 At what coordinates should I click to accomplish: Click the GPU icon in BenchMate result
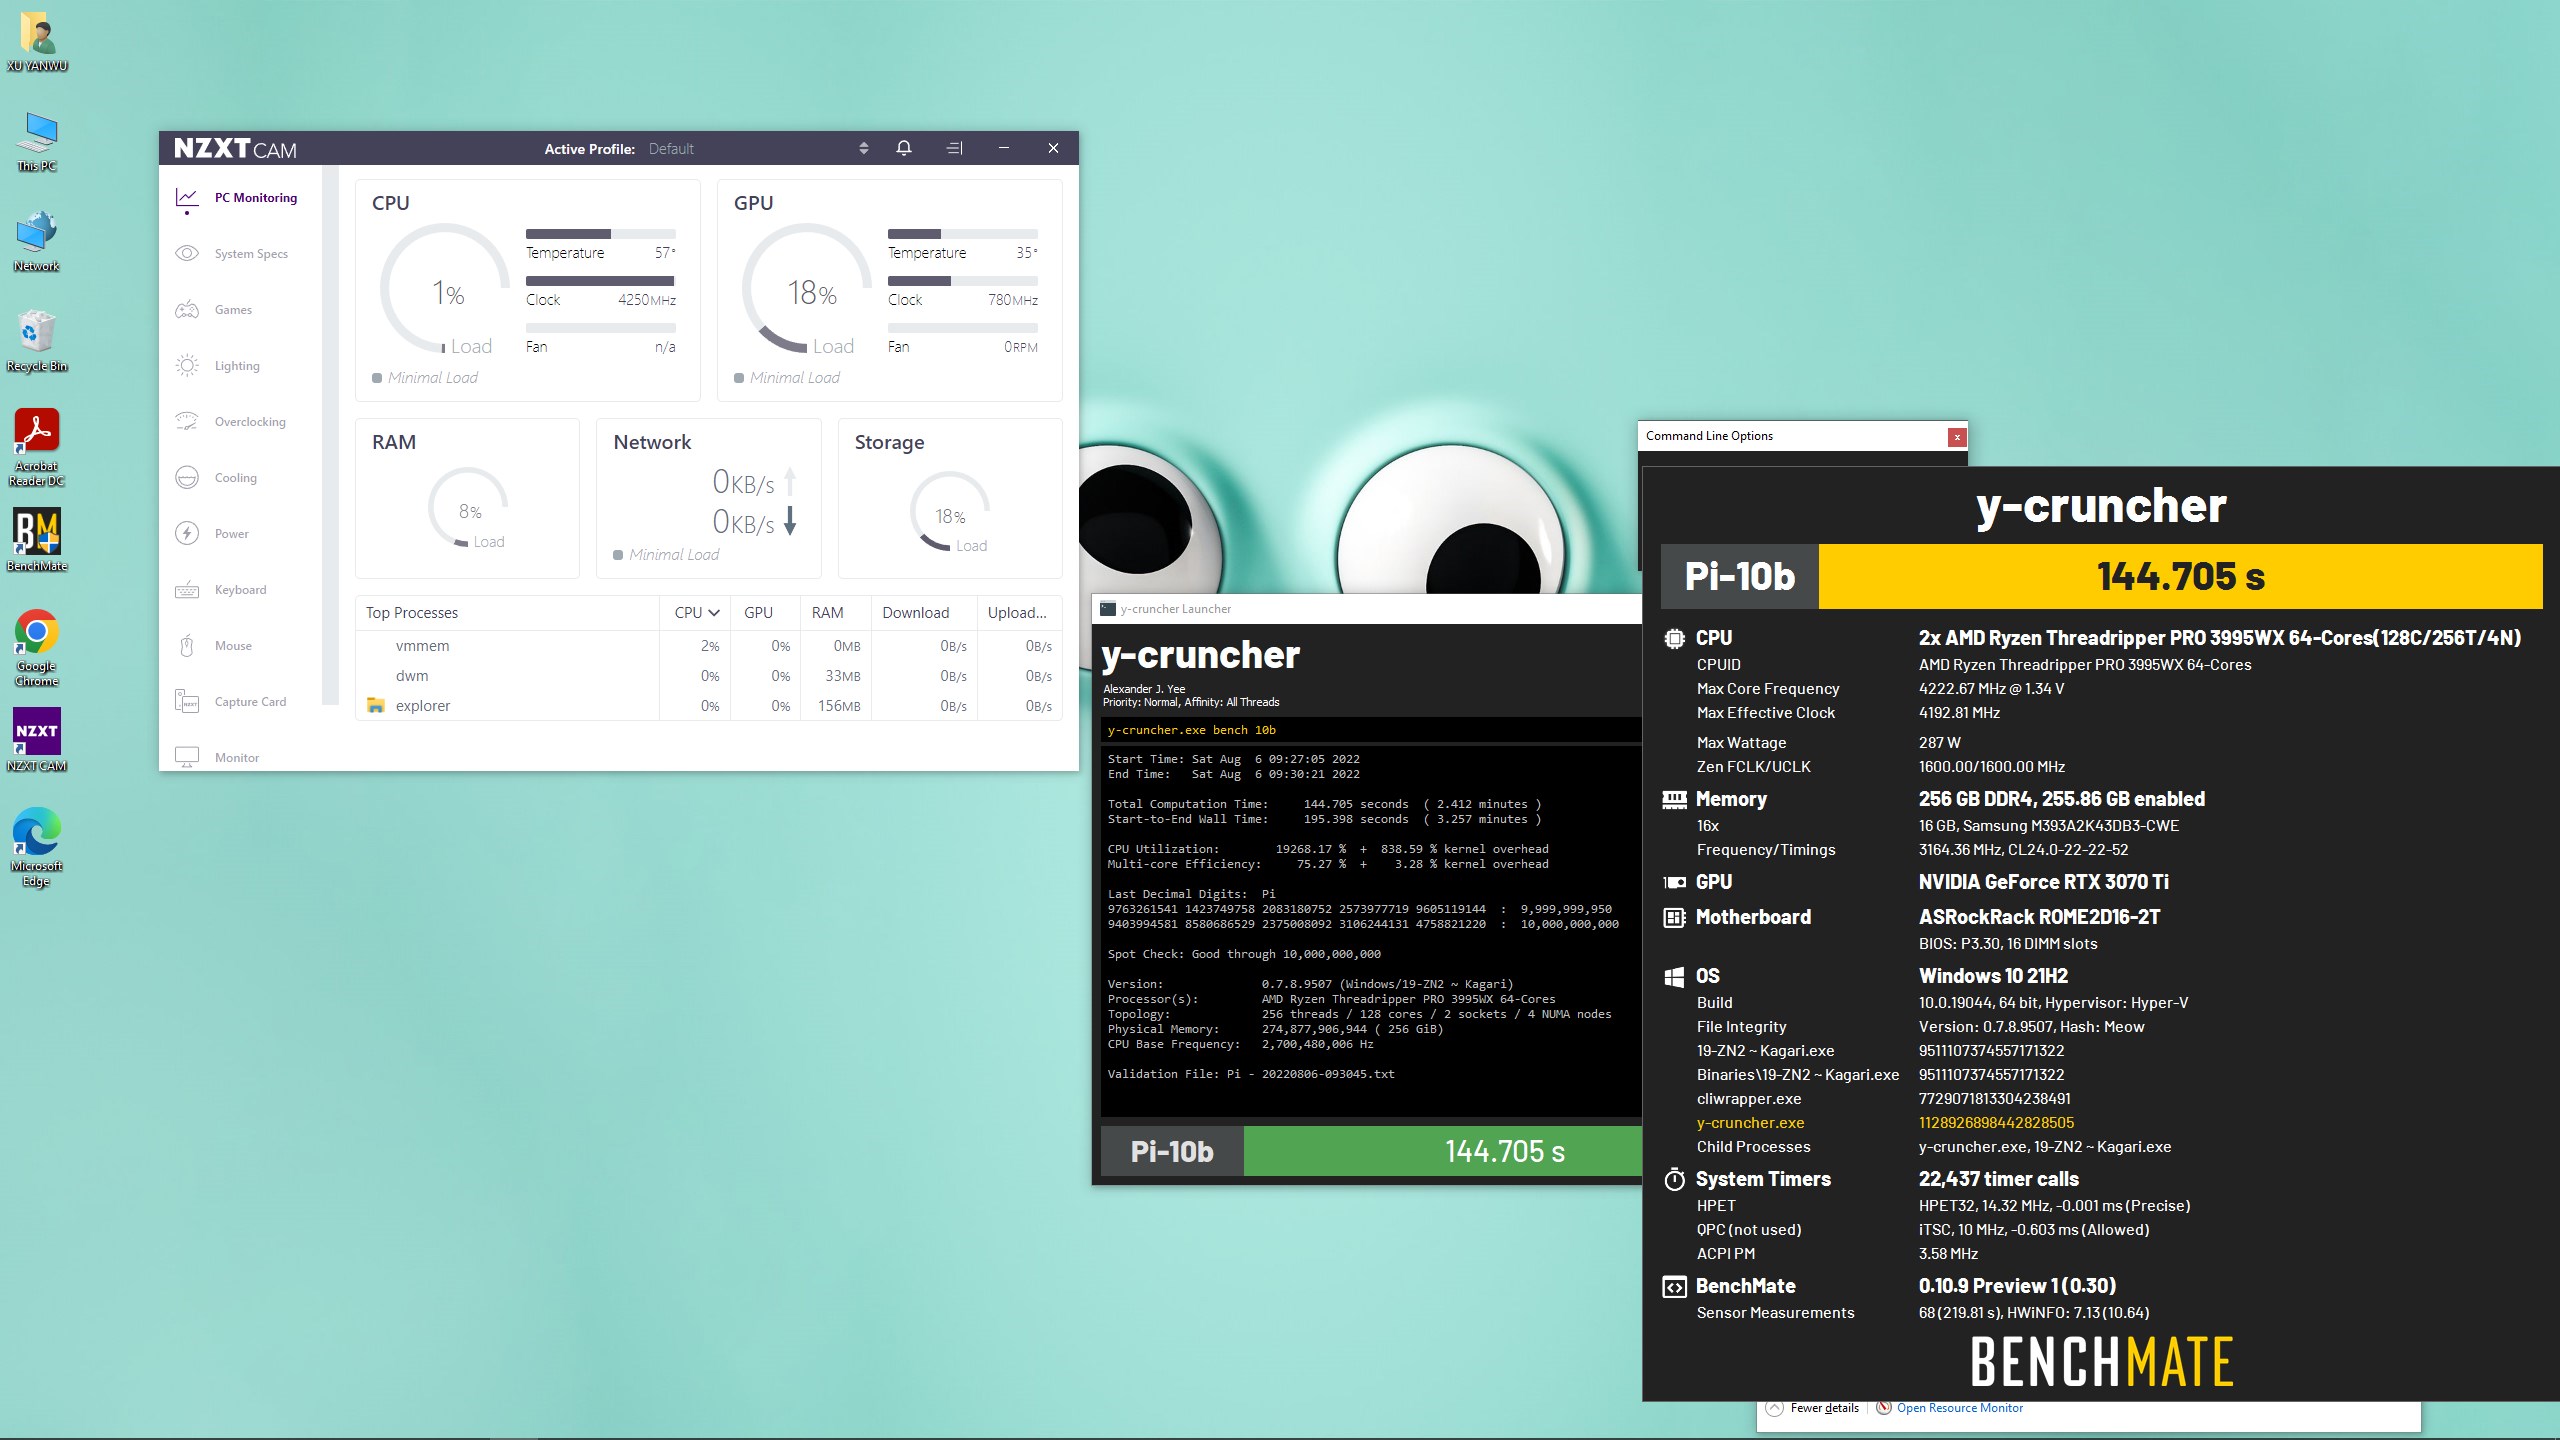(1674, 882)
